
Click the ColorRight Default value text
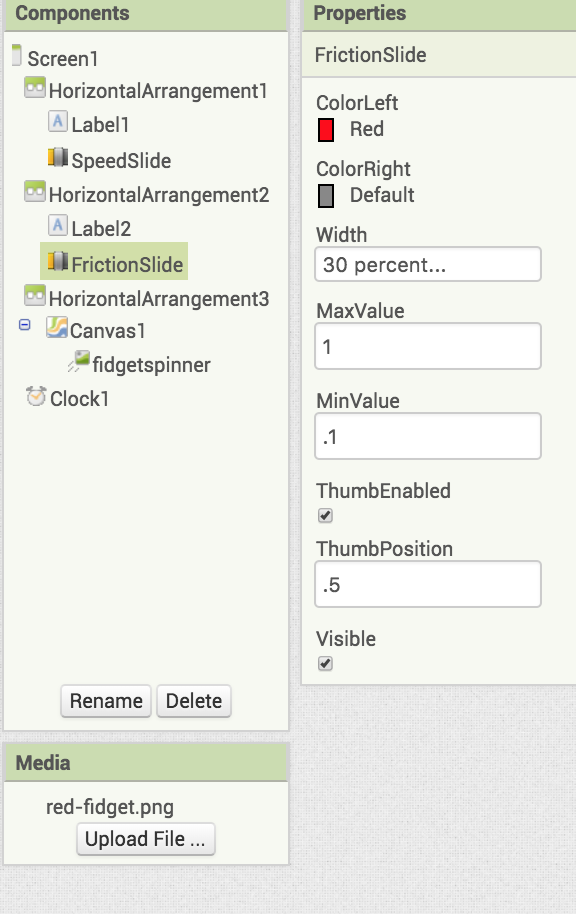(382, 195)
